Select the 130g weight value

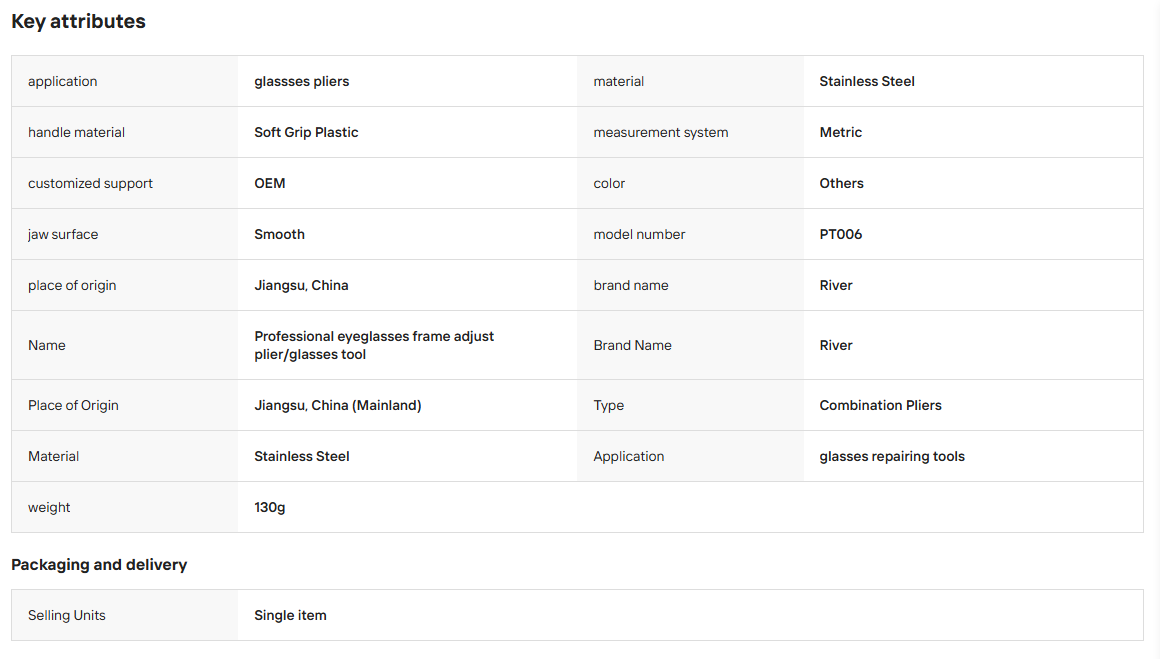[269, 507]
